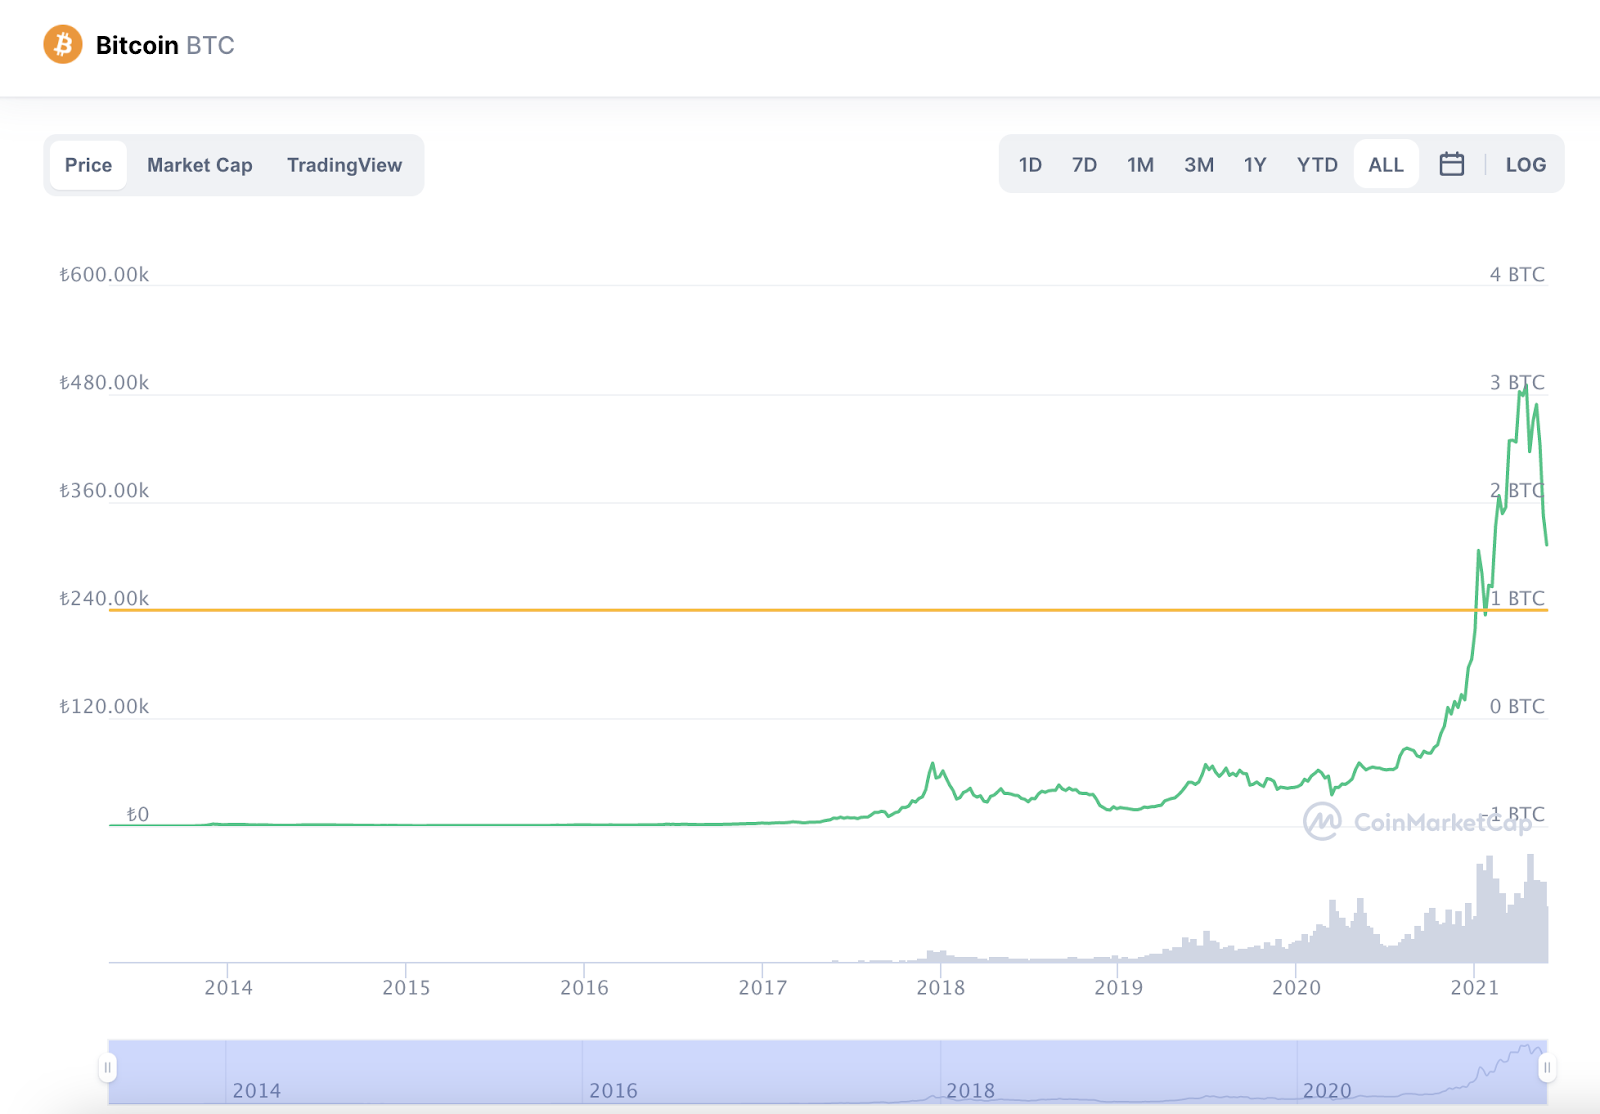Grab the left range slider handle
This screenshot has width=1600, height=1114.
[108, 1068]
